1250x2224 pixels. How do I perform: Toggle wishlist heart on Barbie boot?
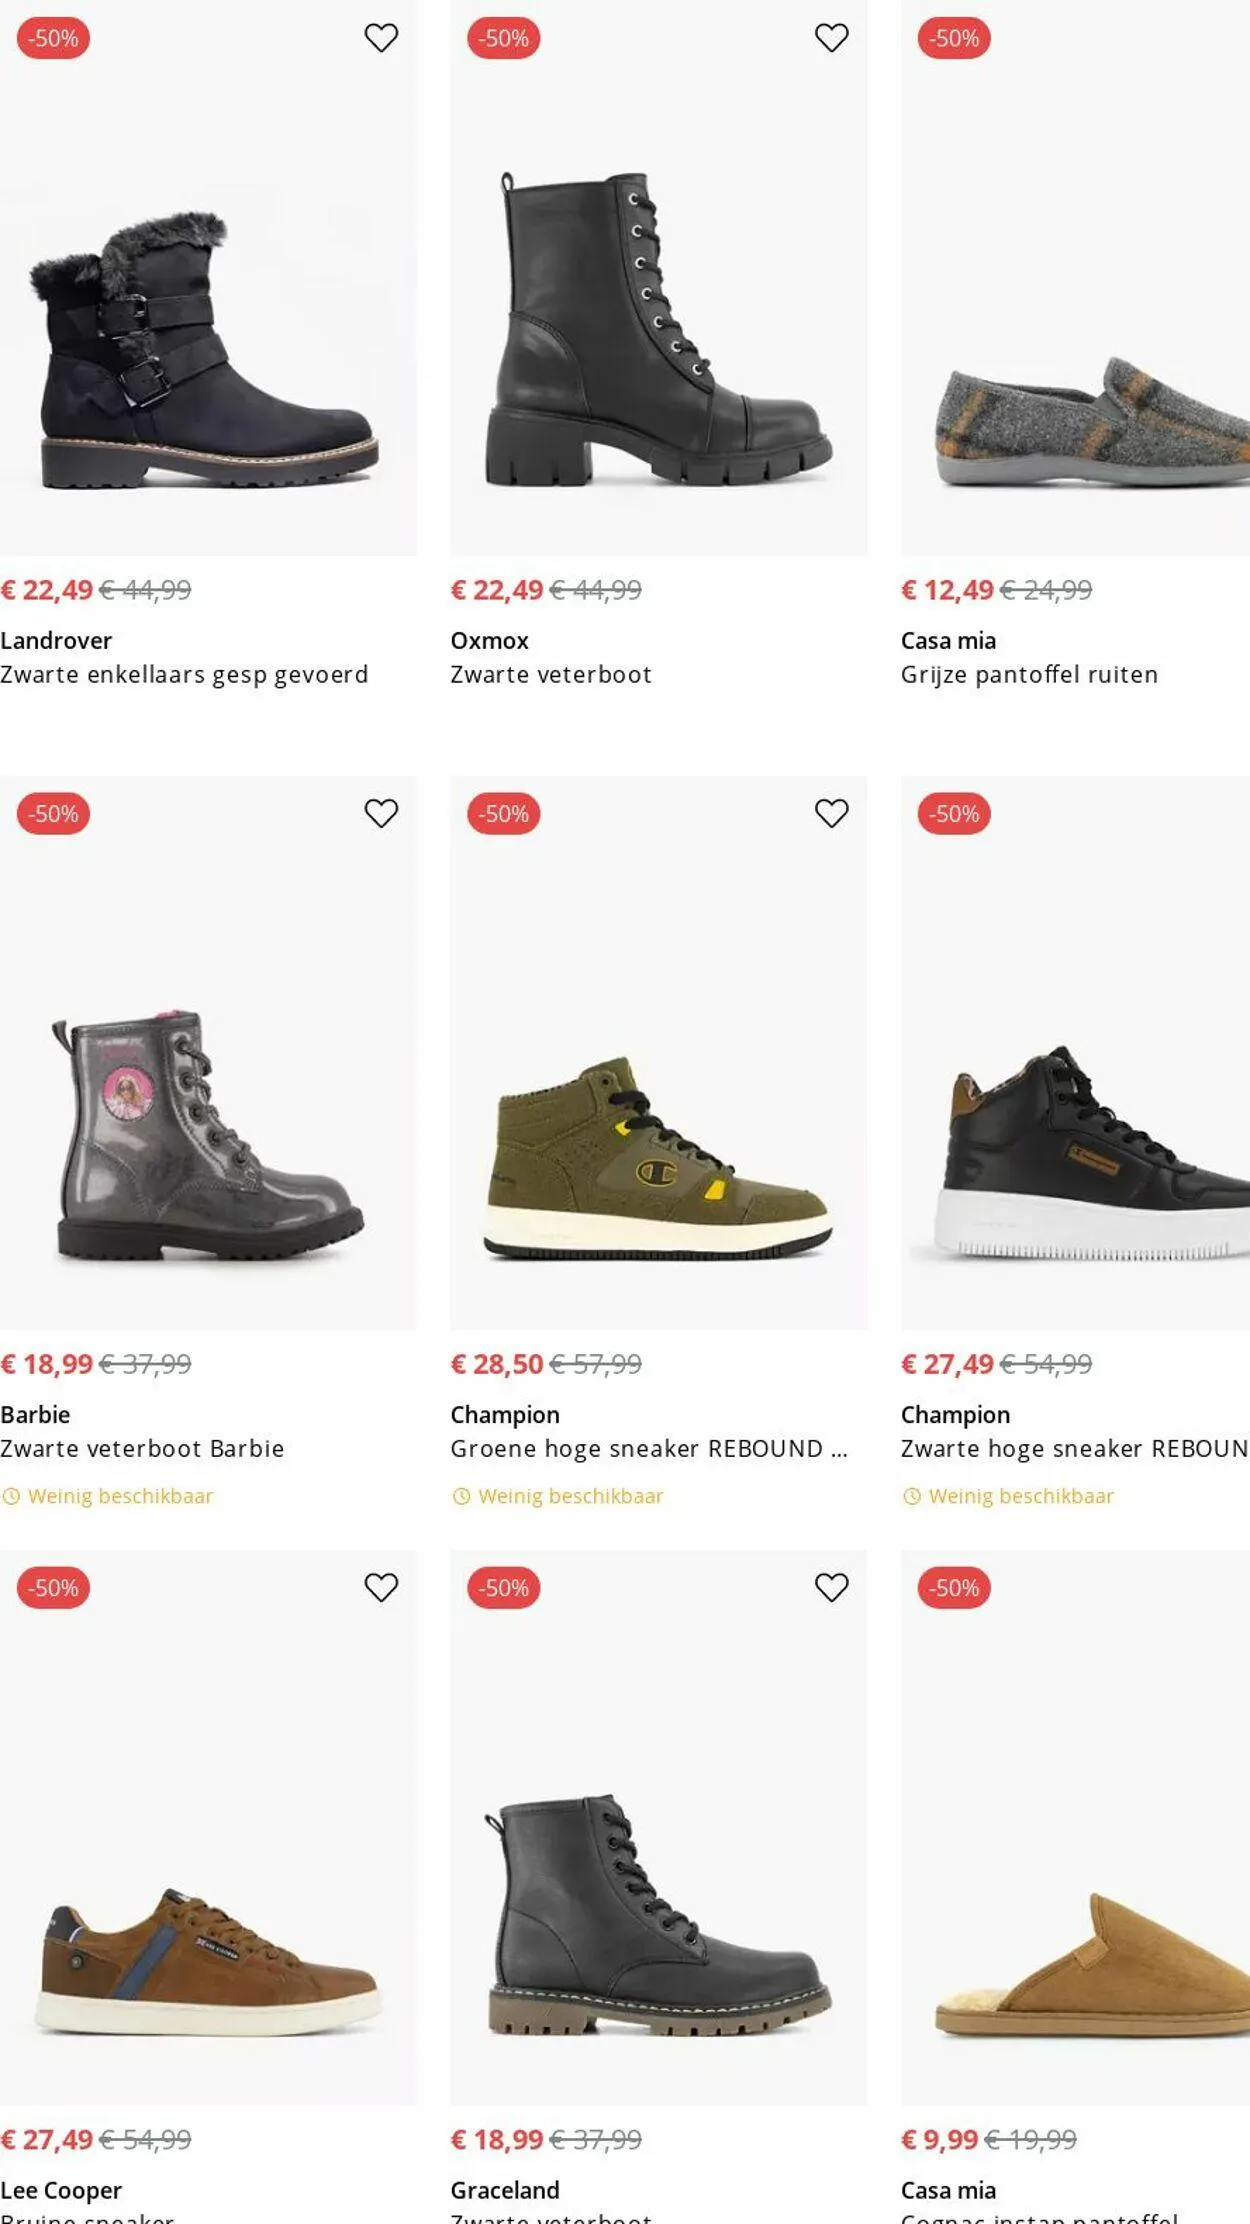[x=381, y=813]
